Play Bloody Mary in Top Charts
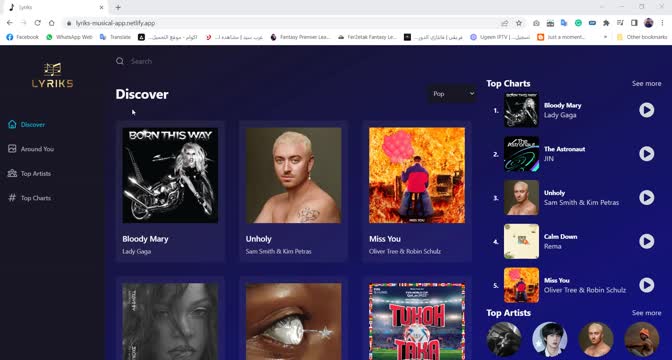The height and width of the screenshot is (360, 672). 646,110
